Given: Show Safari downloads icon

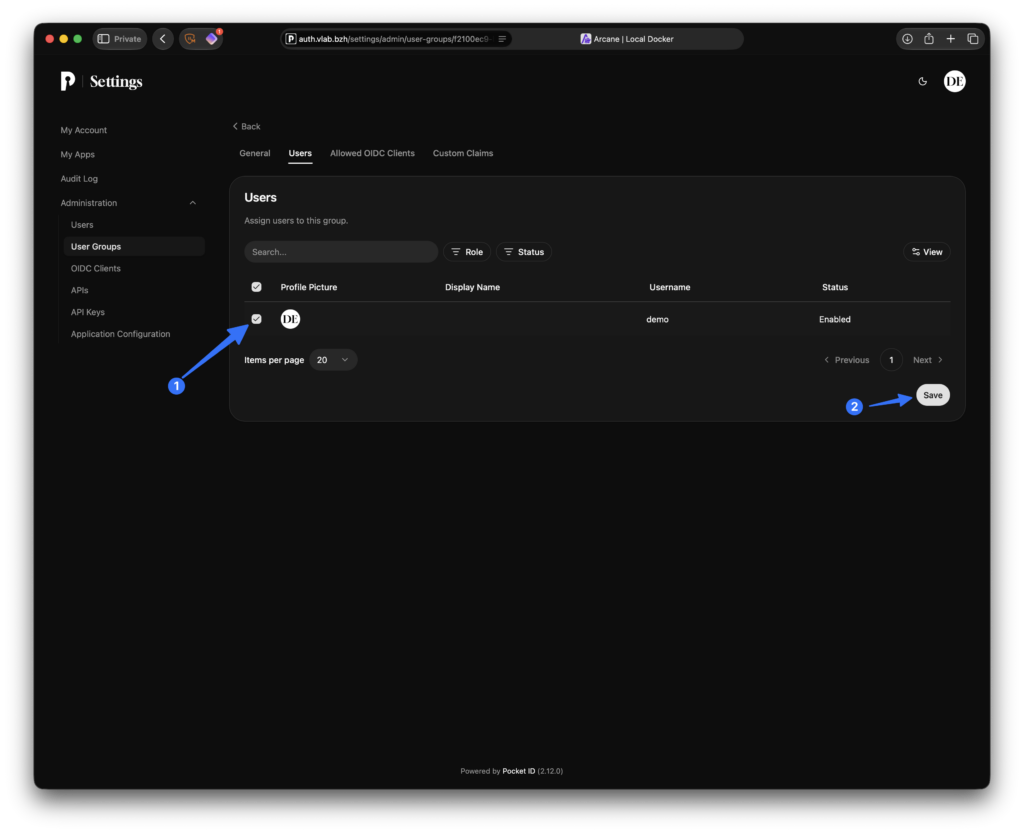Looking at the screenshot, I should coord(907,39).
